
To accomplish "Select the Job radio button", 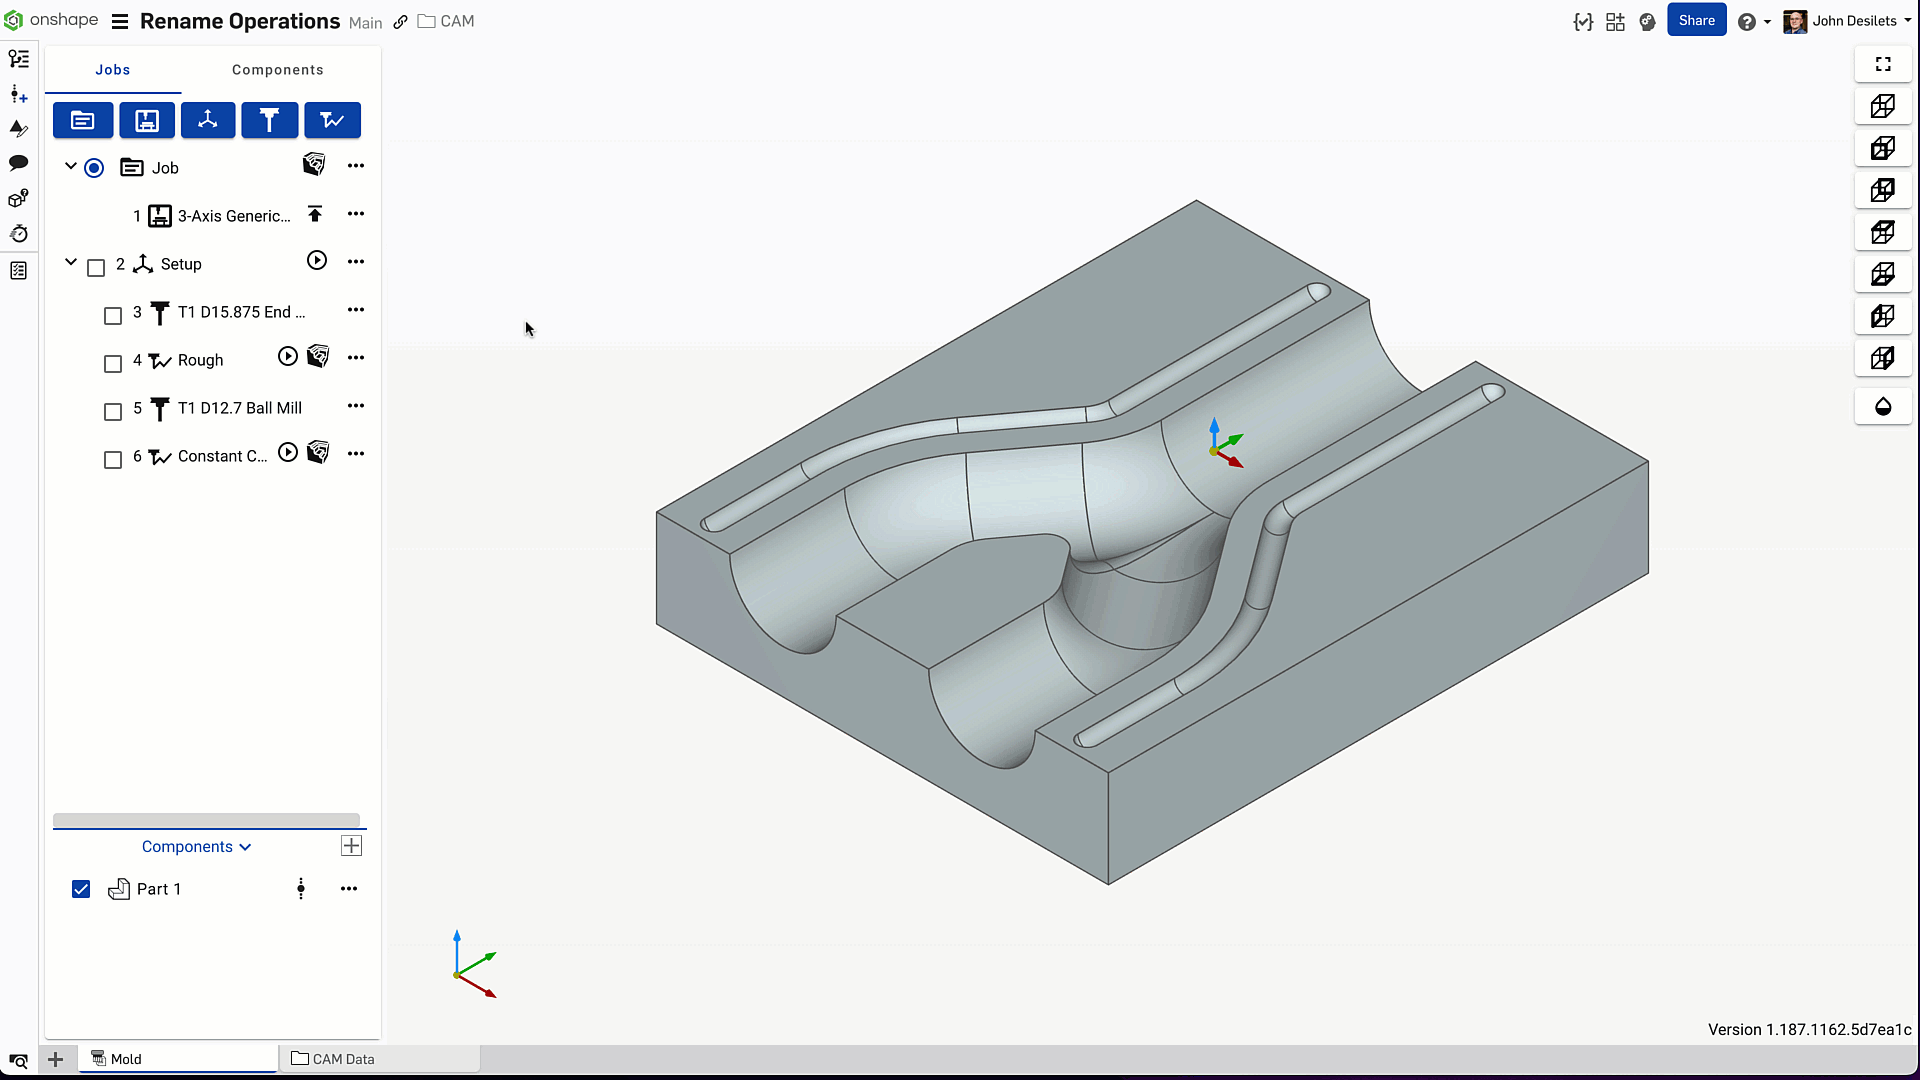I will (94, 168).
